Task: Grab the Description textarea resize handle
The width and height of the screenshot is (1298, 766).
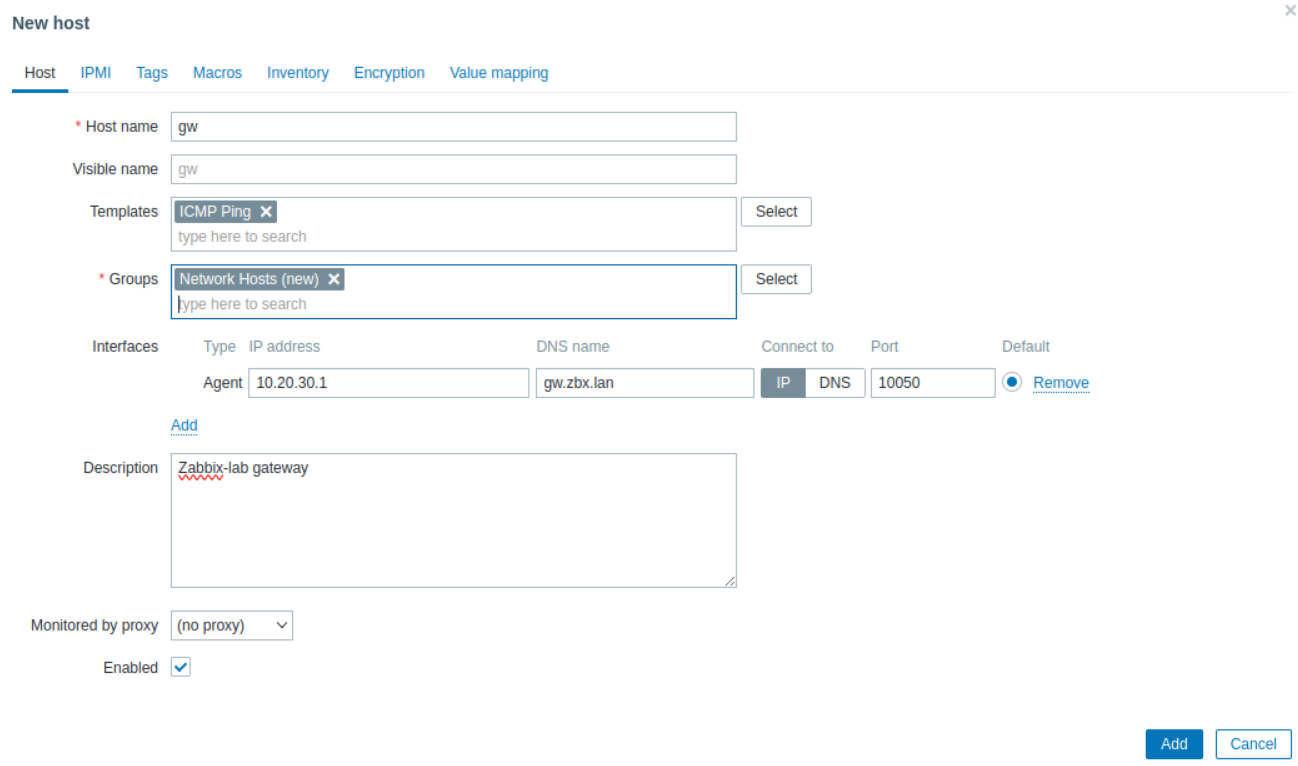Action: pos(730,581)
